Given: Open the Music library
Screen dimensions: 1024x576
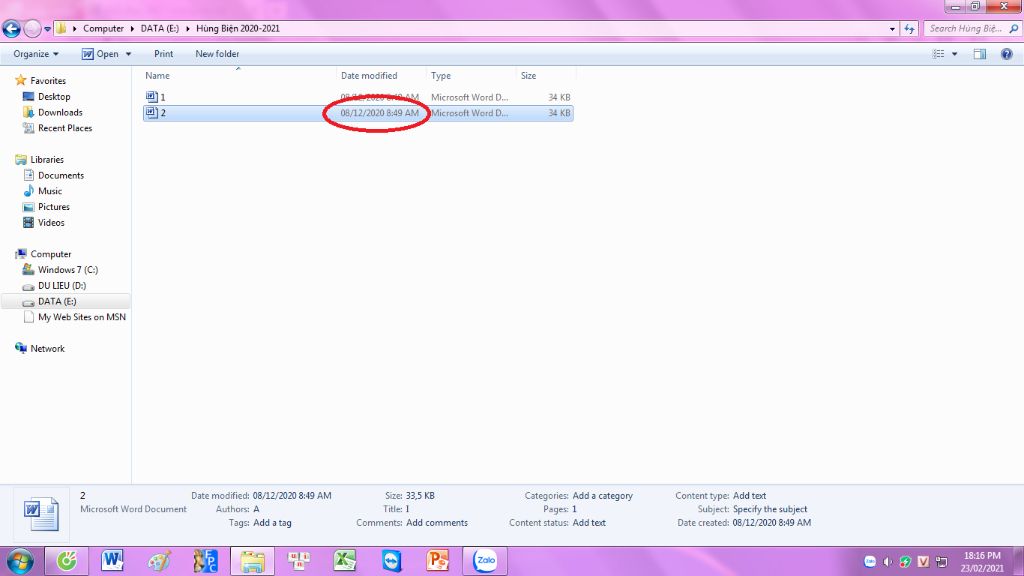Looking at the screenshot, I should (x=50, y=191).
